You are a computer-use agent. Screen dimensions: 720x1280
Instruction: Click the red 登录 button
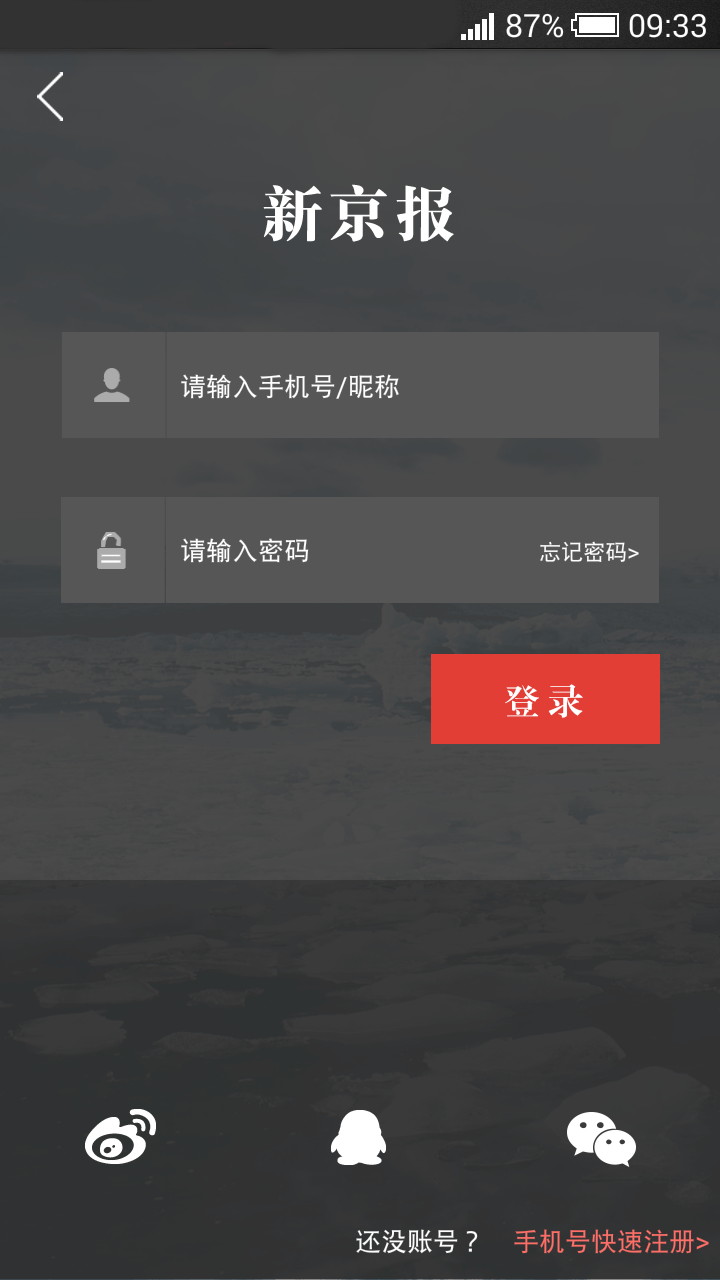pos(545,699)
